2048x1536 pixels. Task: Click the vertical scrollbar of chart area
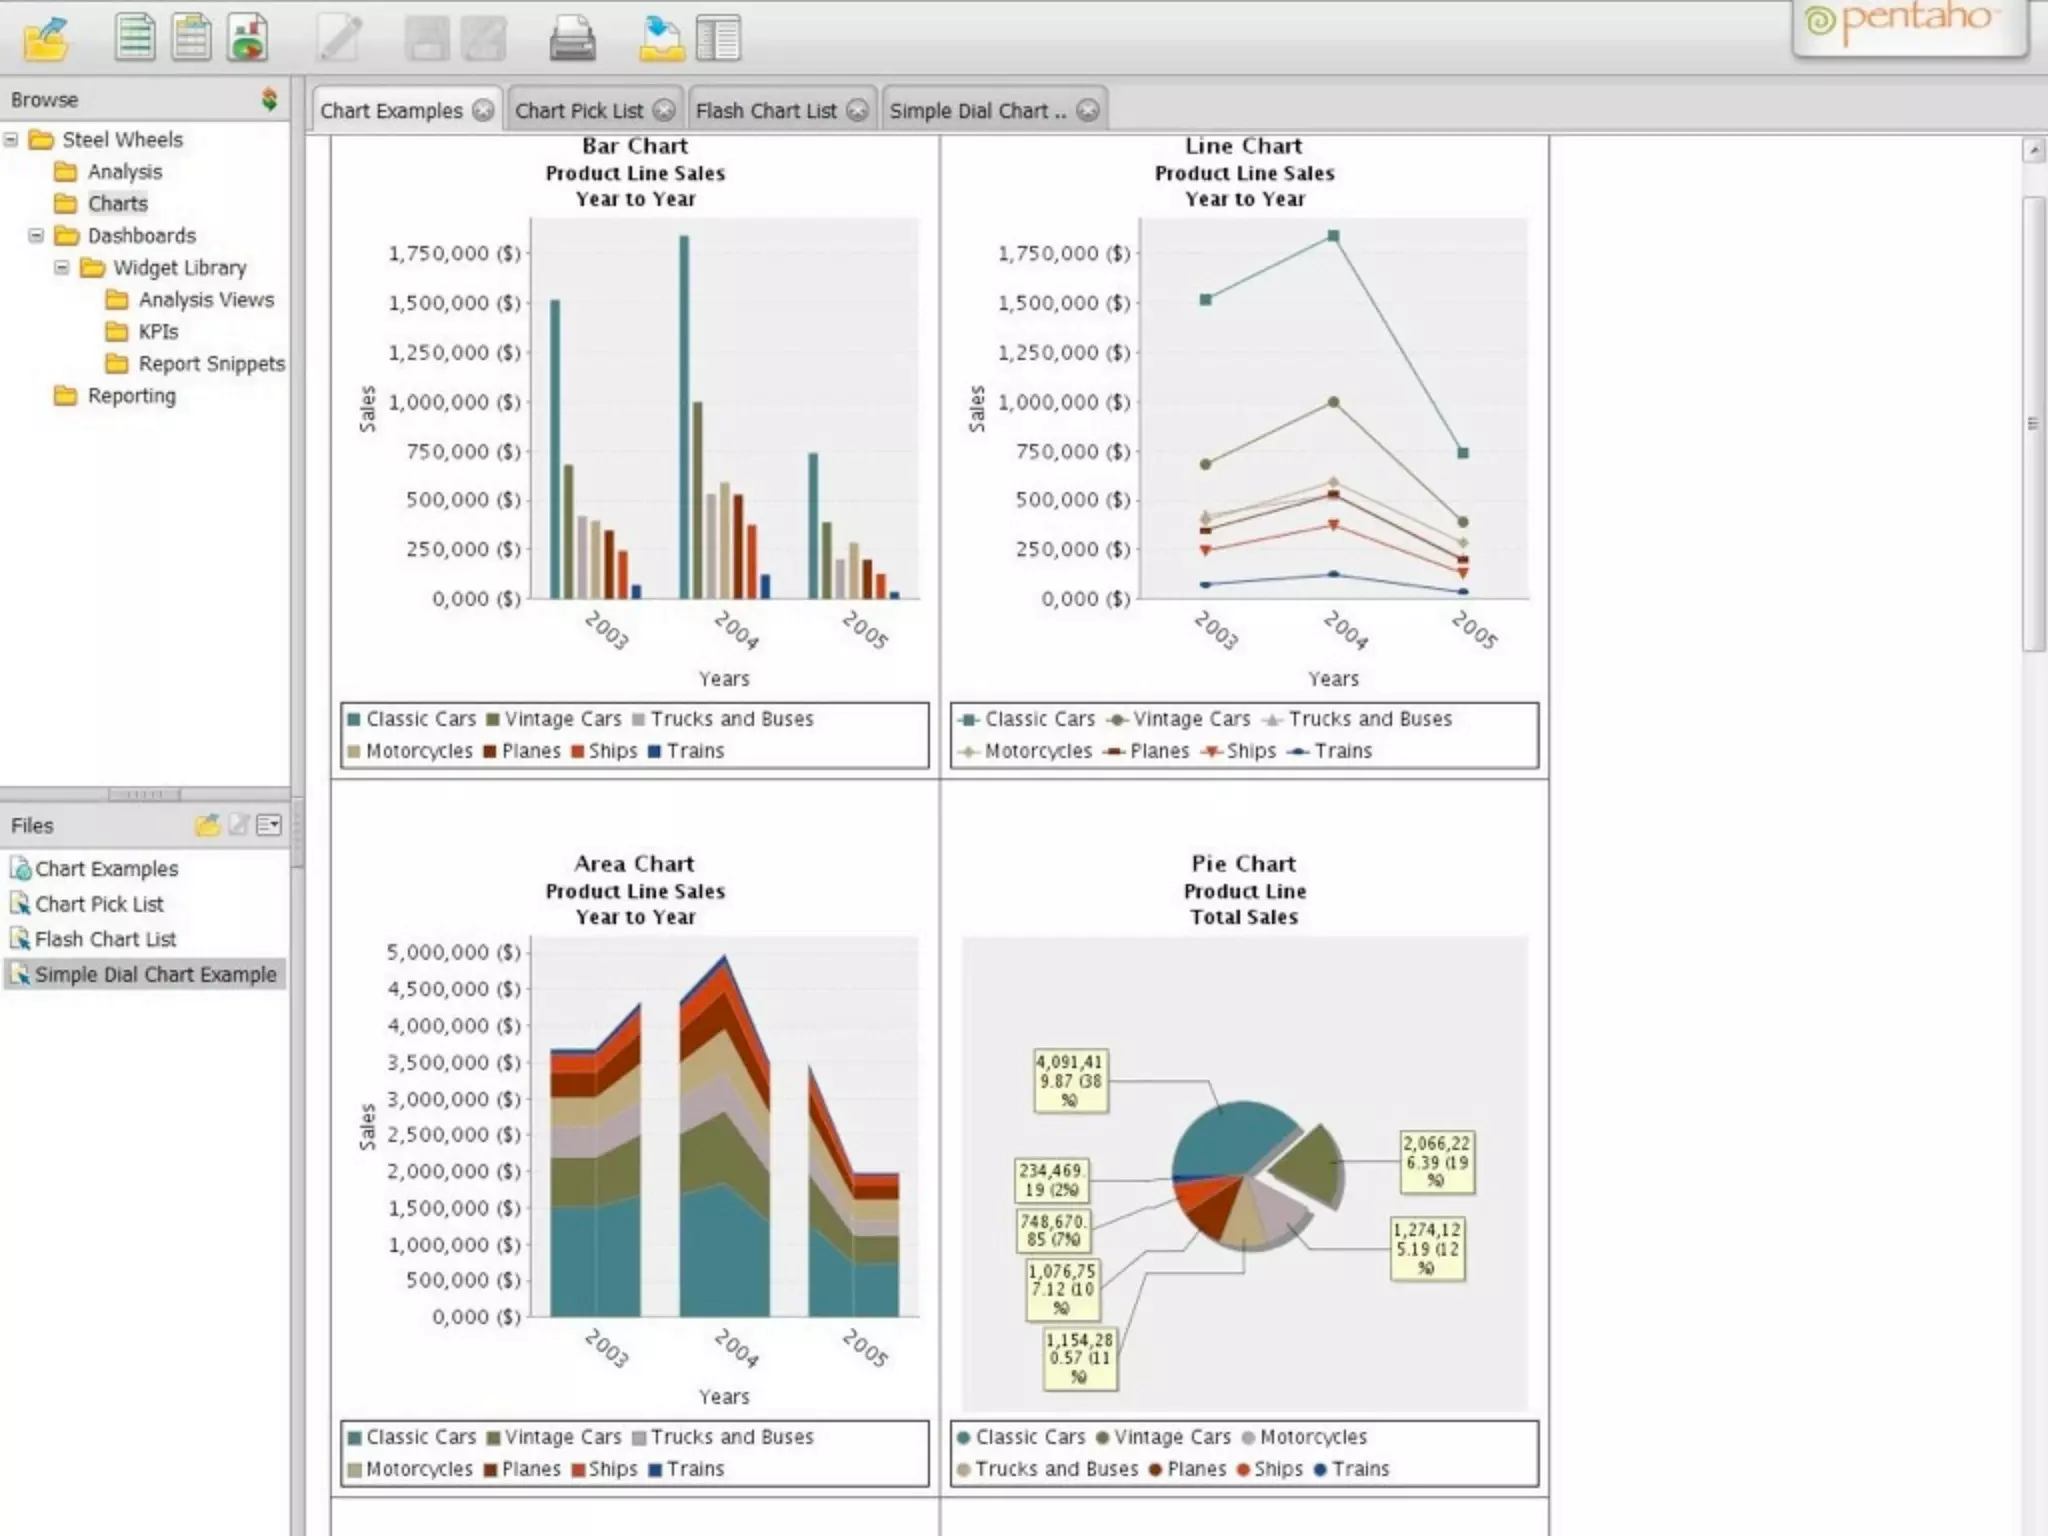point(2033,423)
